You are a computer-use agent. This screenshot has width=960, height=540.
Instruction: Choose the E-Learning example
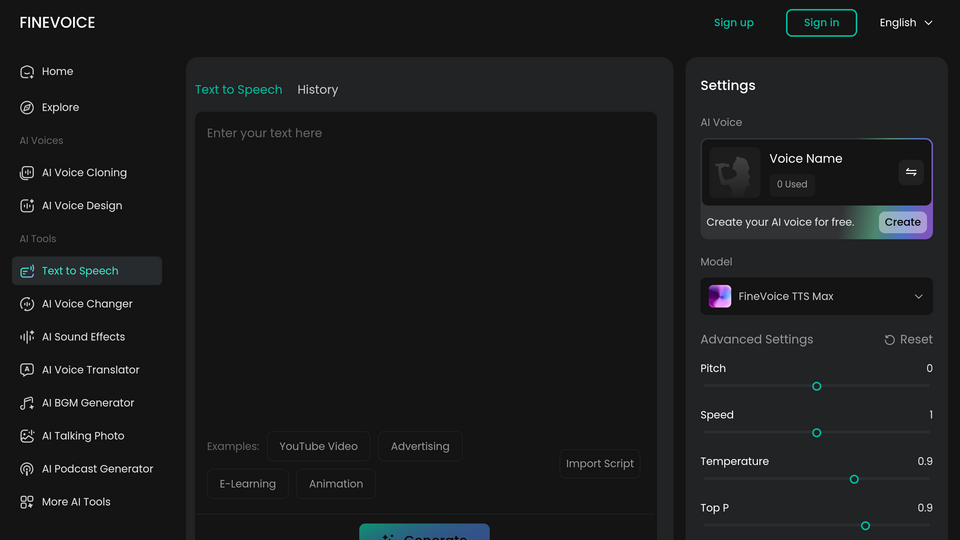(247, 484)
